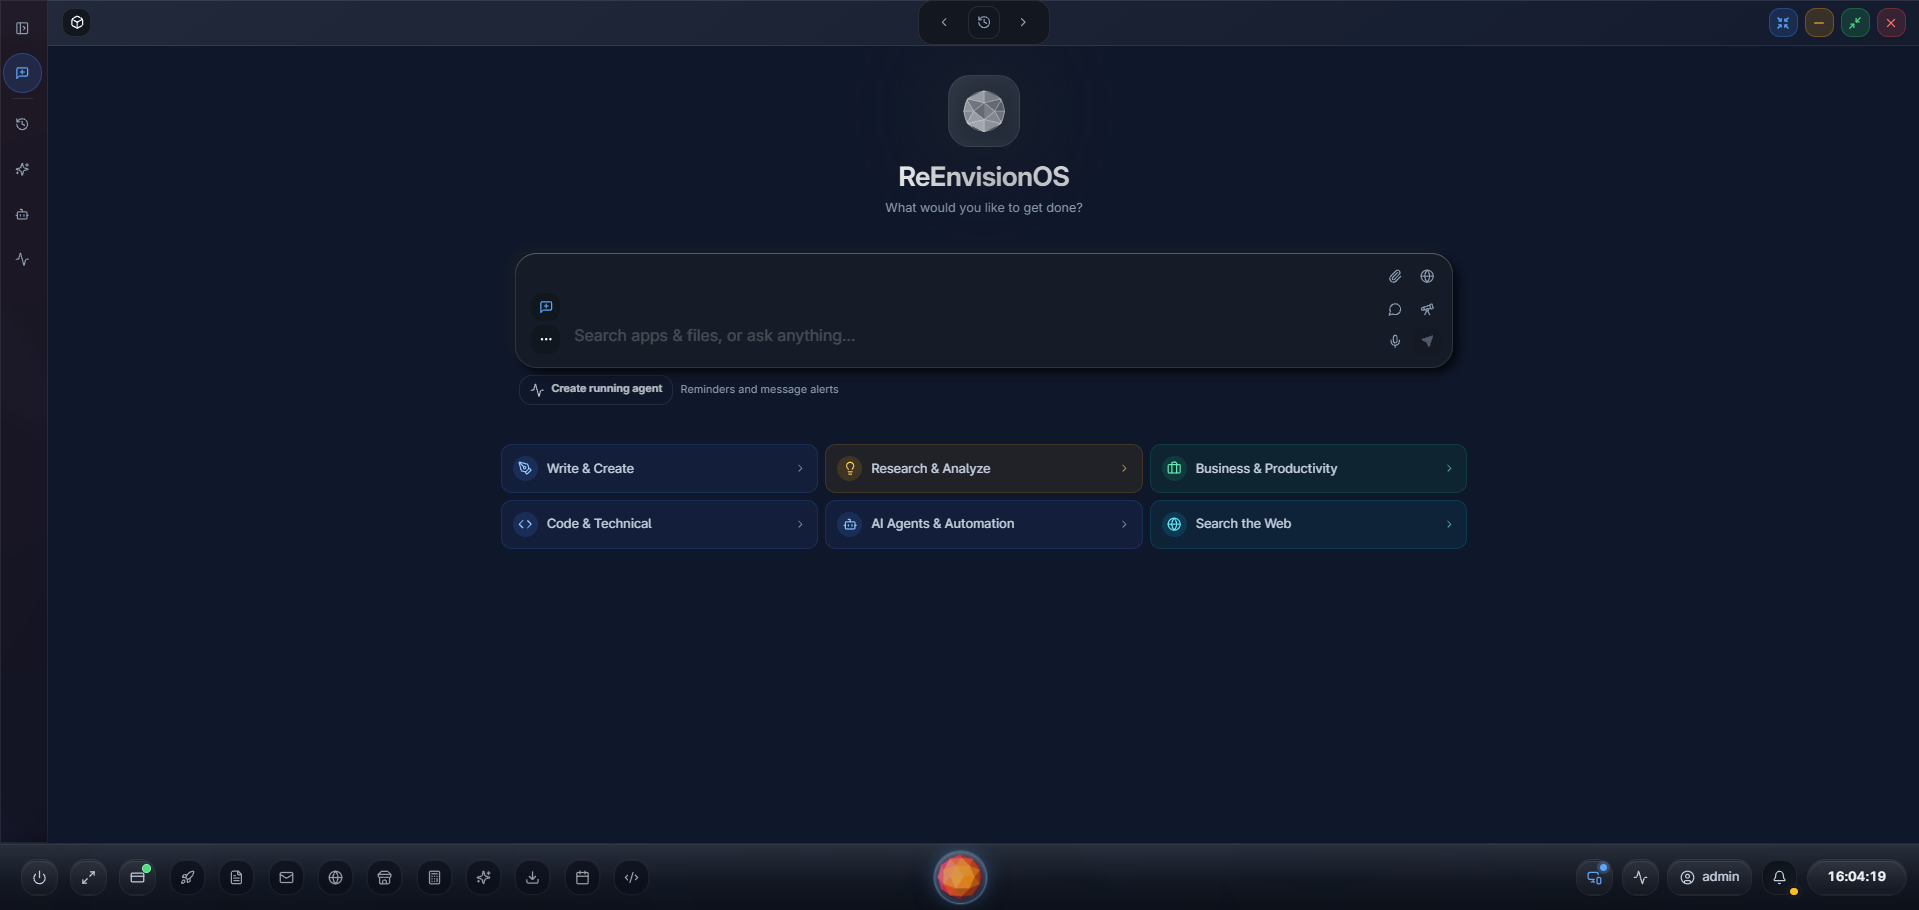
Task: Click the paper plane send icon
Action: [1427, 341]
